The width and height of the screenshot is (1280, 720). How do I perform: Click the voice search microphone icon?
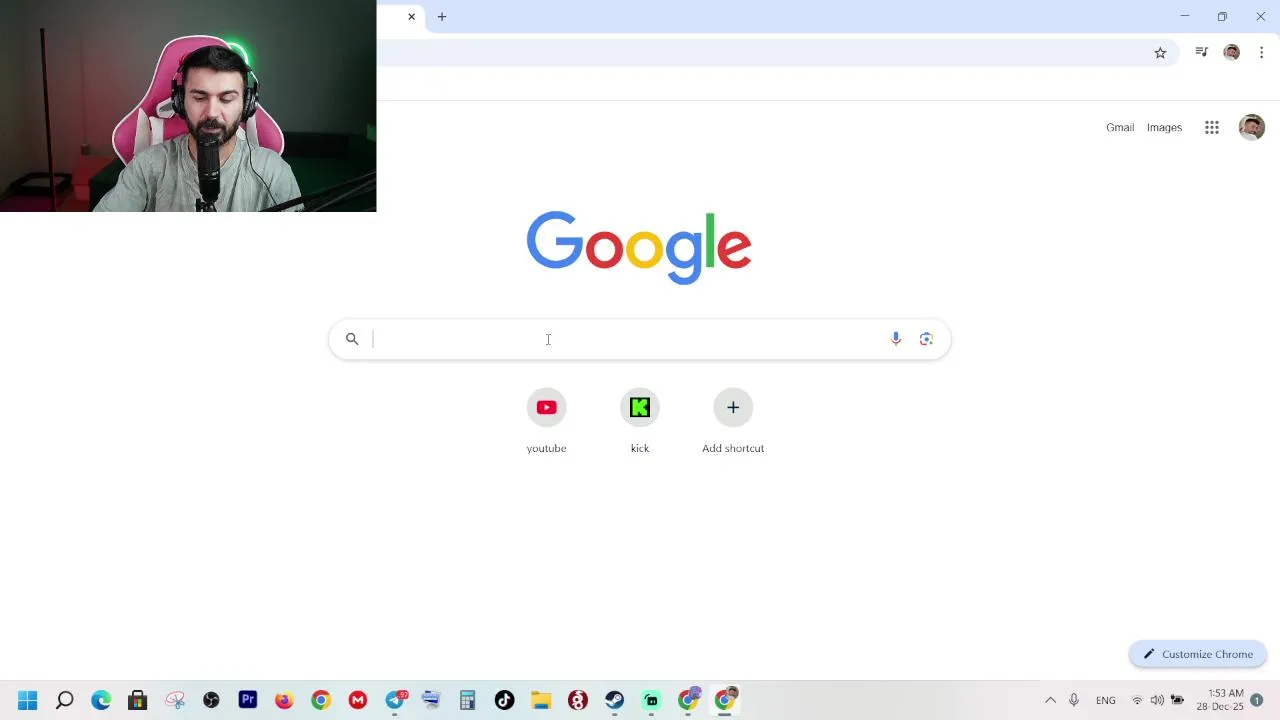click(896, 339)
